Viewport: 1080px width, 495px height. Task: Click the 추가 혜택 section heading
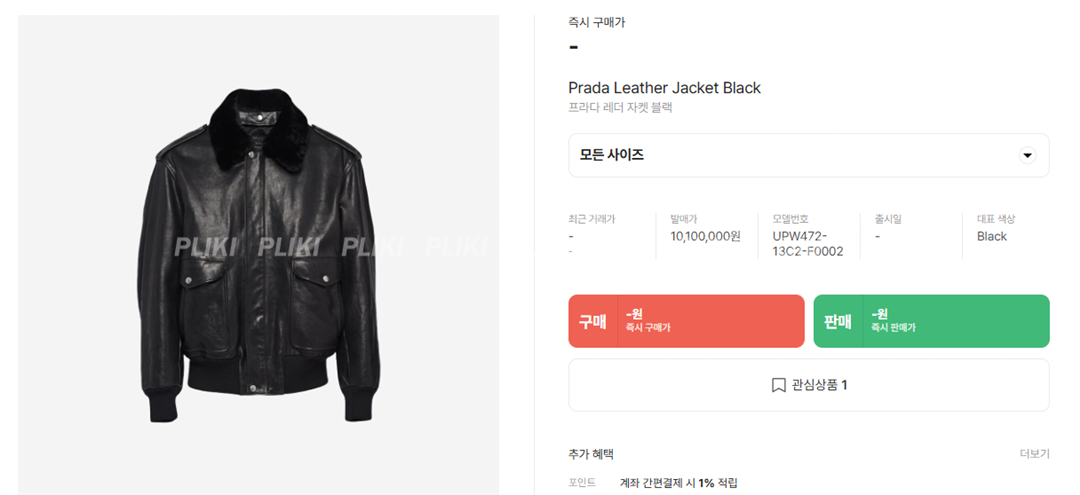click(590, 454)
